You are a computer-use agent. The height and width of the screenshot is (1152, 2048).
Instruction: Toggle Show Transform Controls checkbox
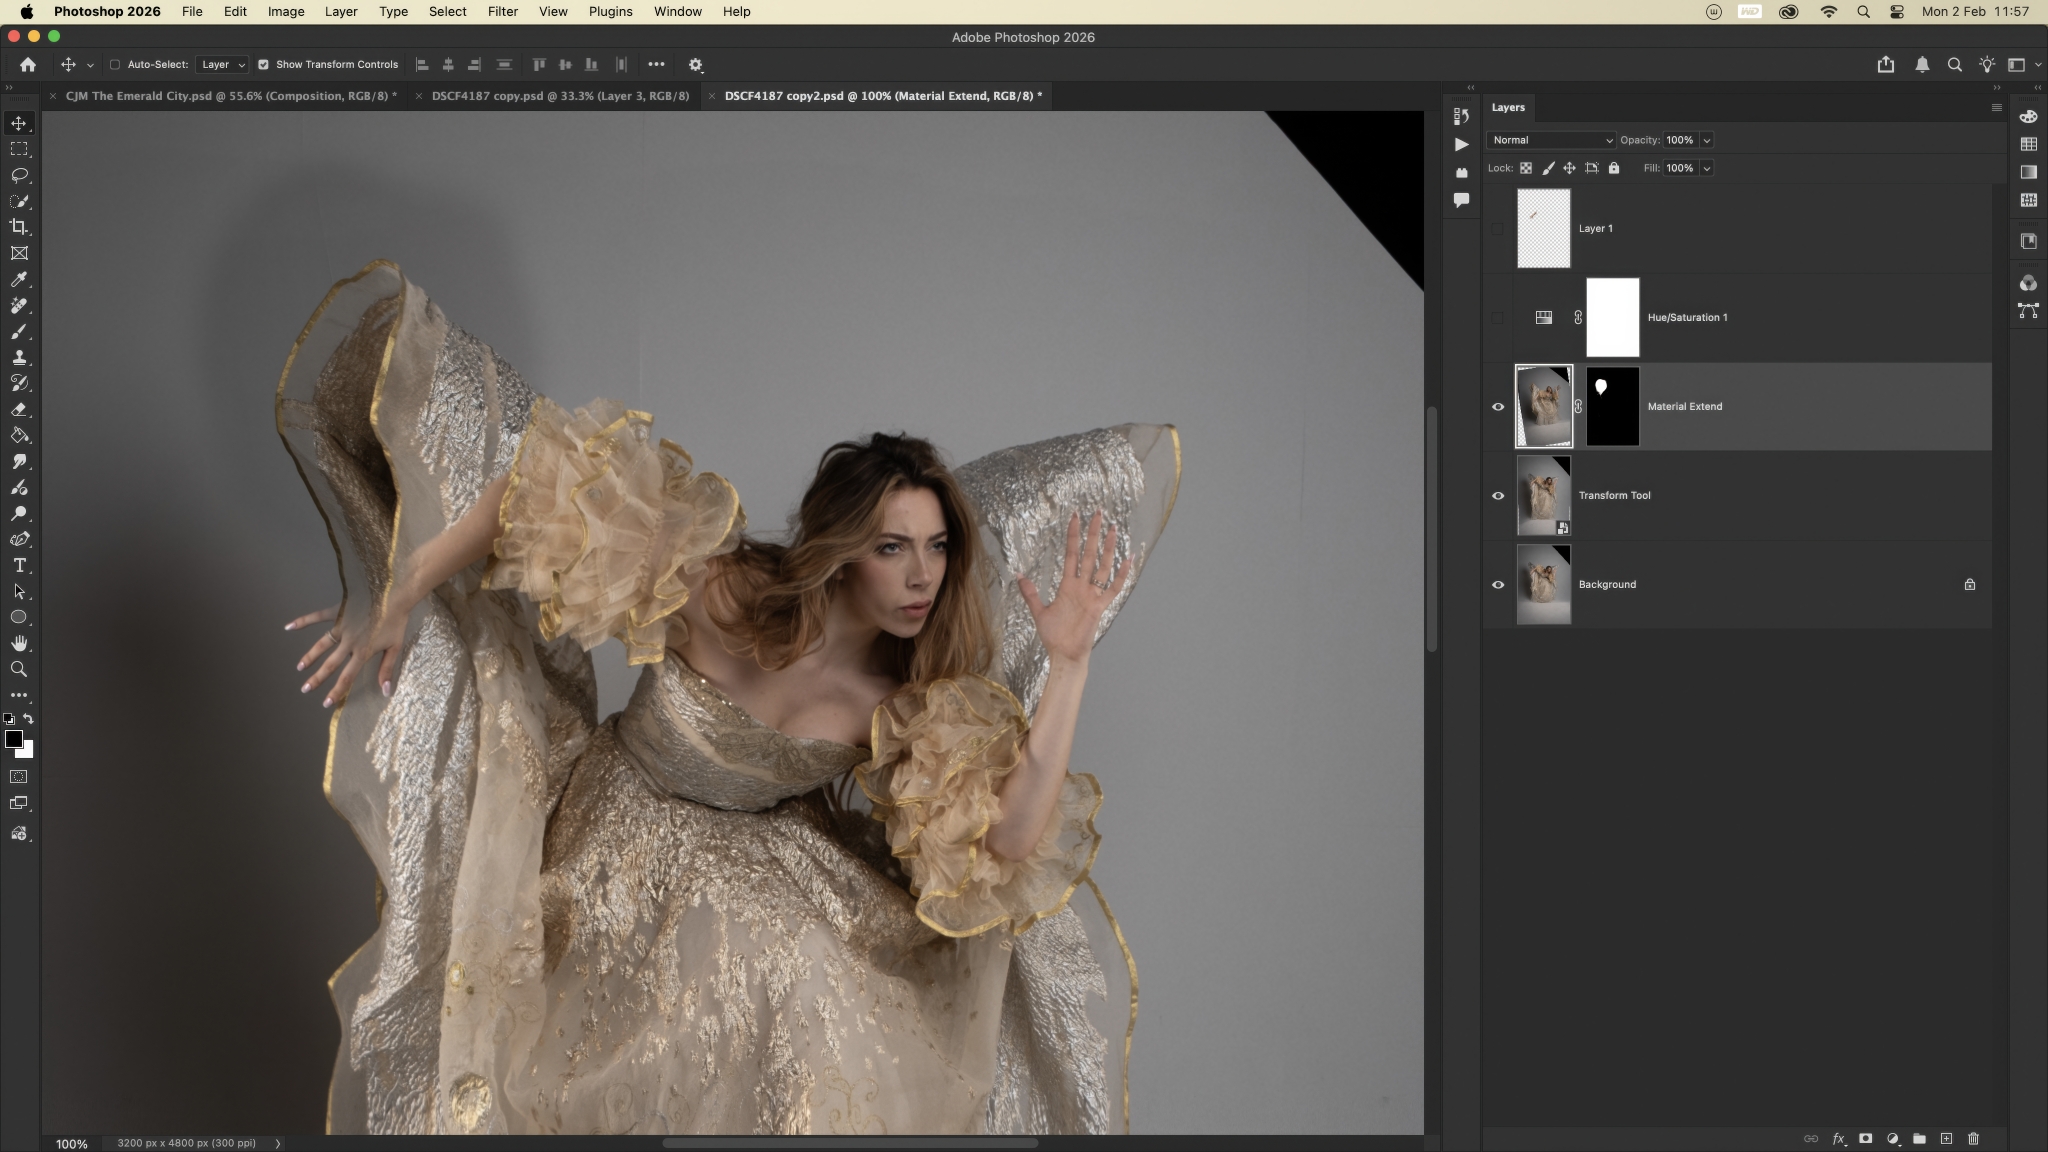263,64
